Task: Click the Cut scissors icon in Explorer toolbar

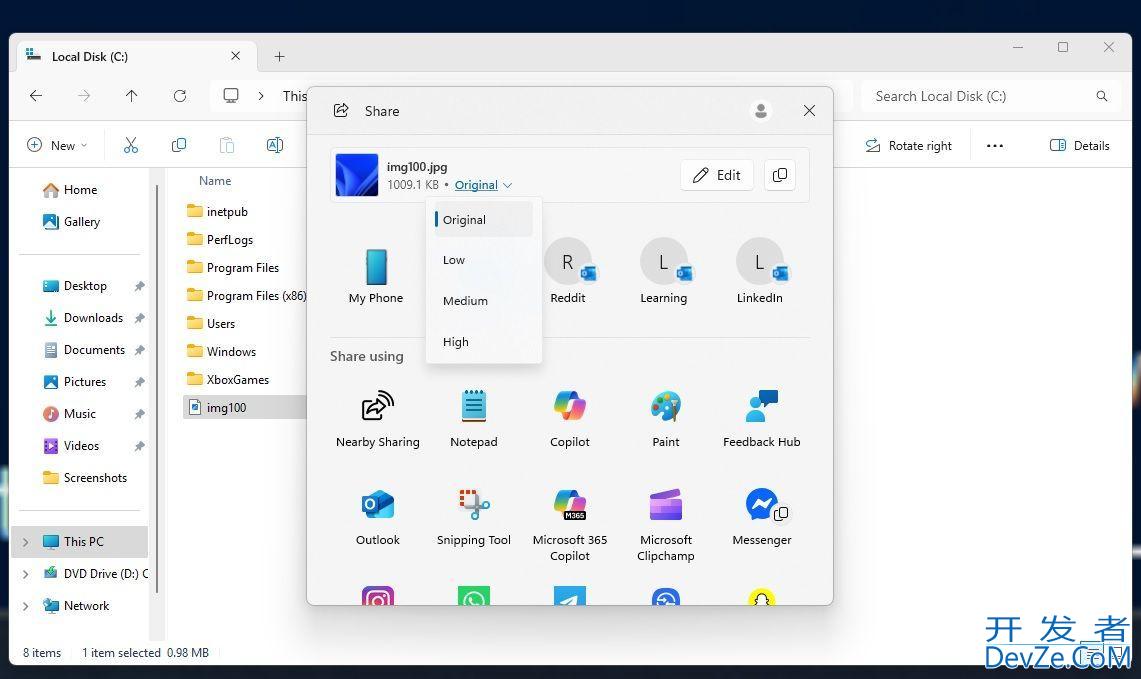Action: pos(131,146)
